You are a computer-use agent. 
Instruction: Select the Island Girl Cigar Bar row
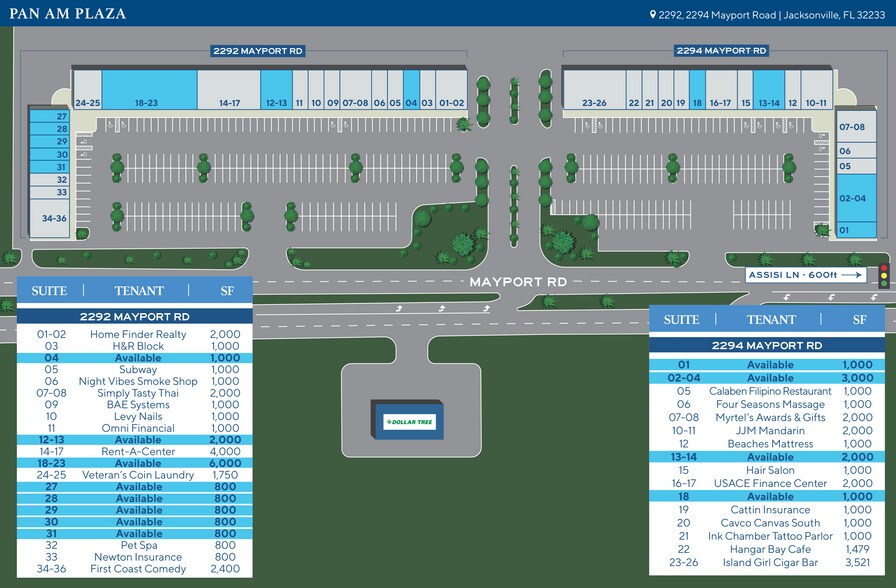pyautogui.click(x=767, y=562)
